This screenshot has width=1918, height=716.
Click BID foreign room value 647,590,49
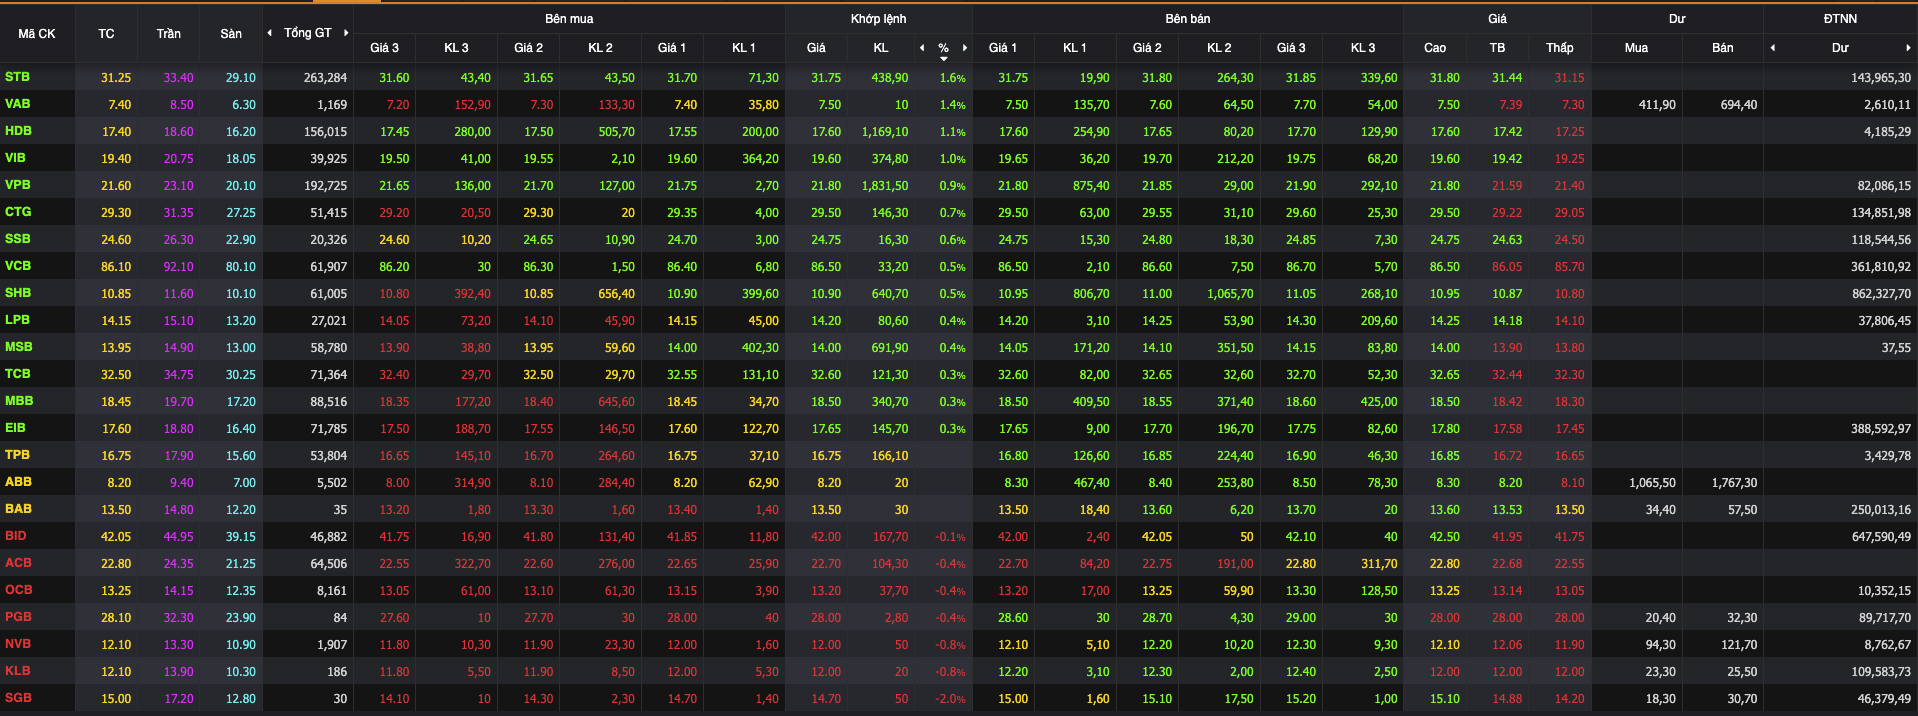[1881, 537]
